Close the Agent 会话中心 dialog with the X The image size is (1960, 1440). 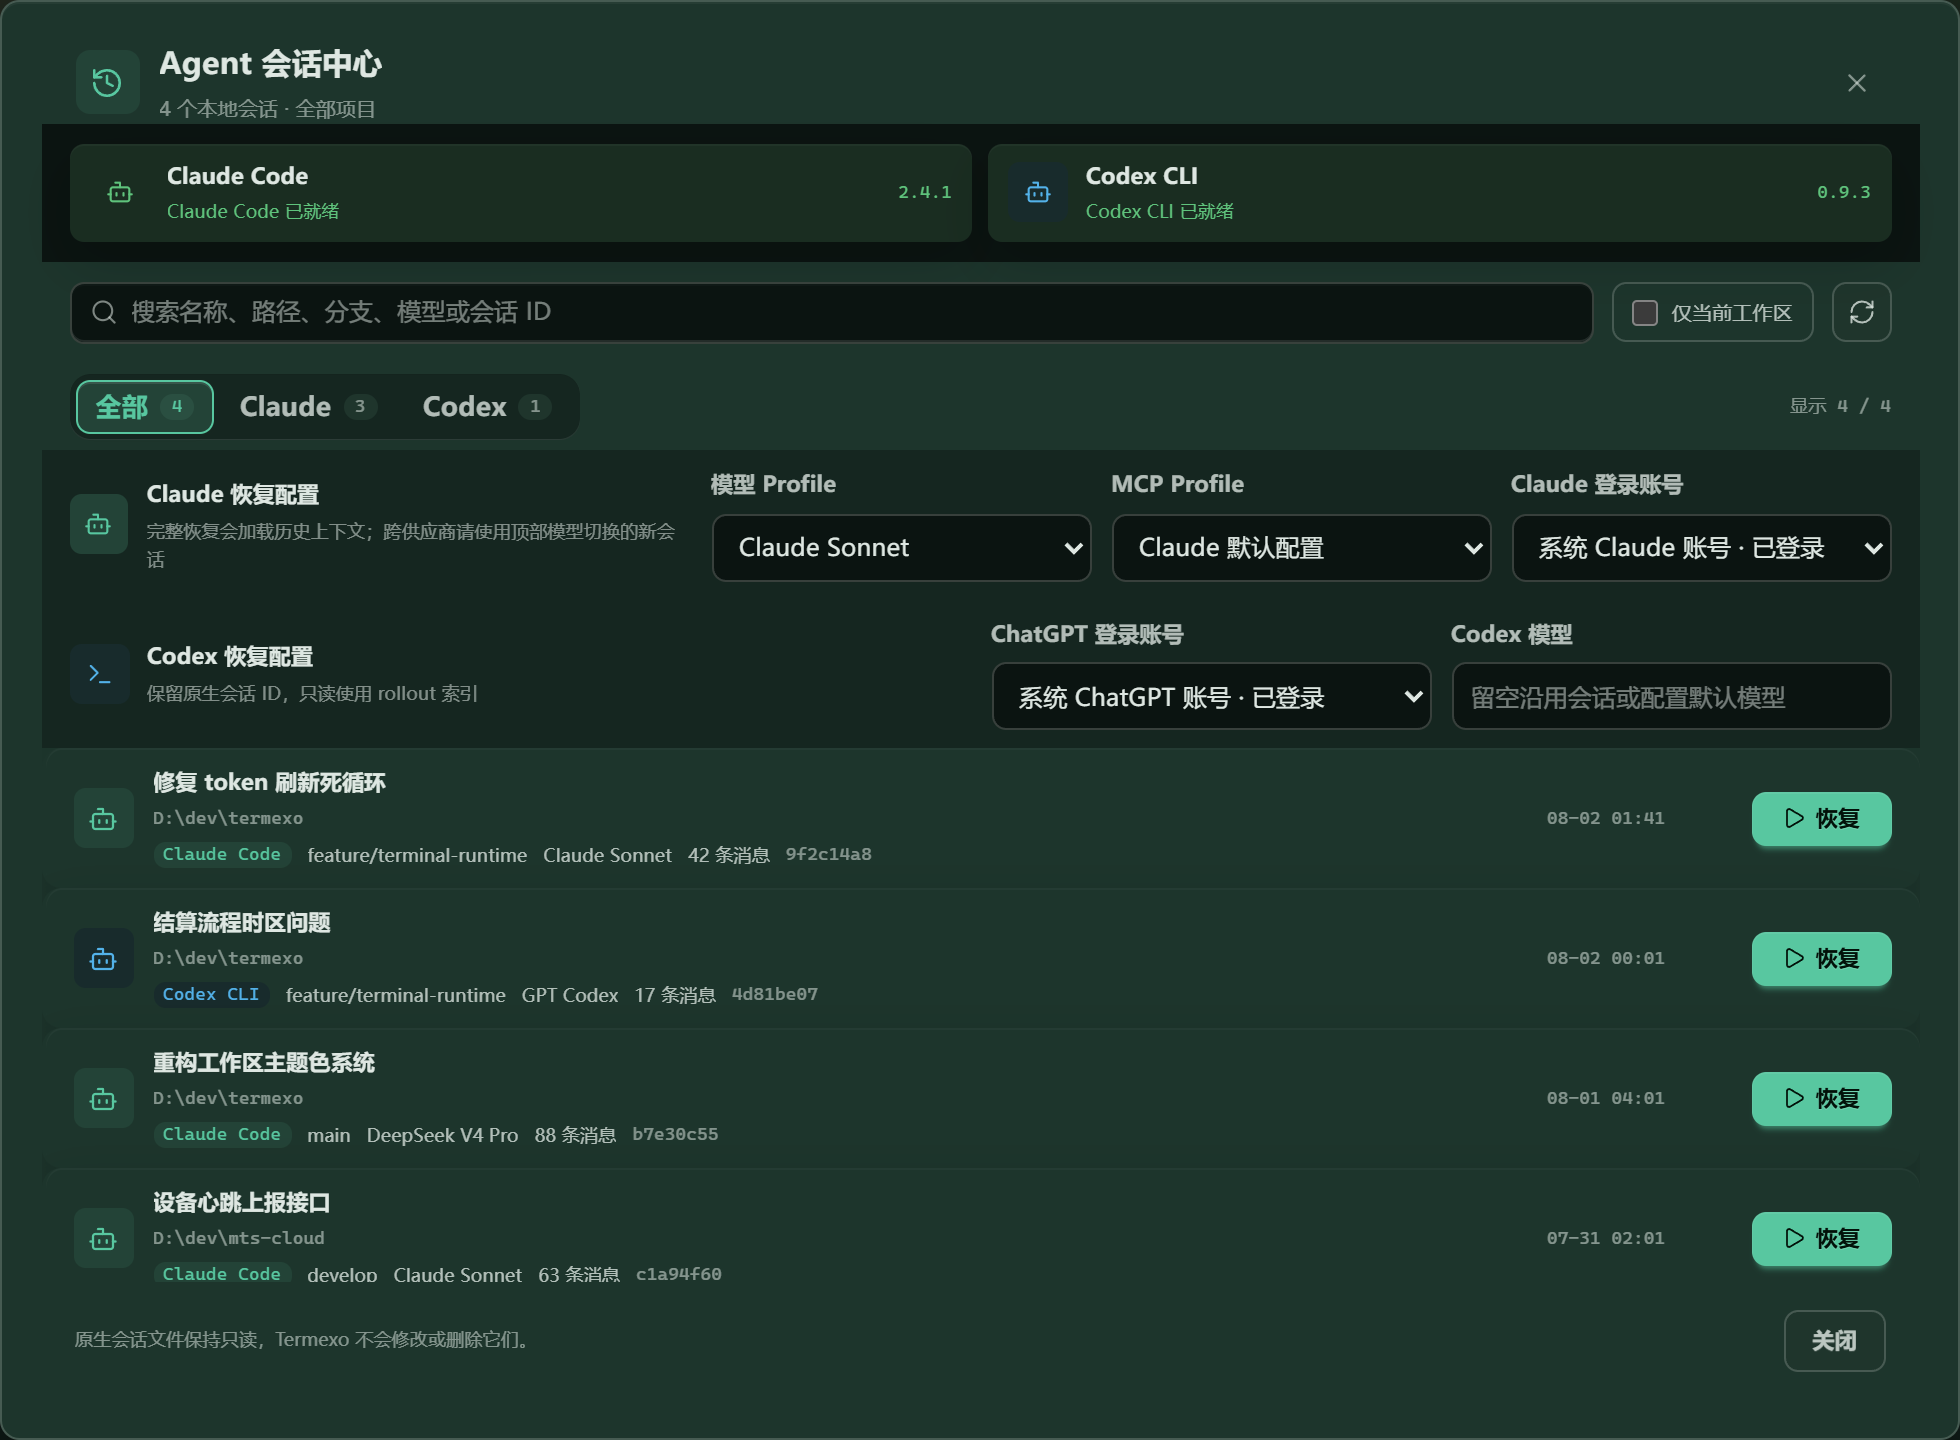(x=1857, y=83)
